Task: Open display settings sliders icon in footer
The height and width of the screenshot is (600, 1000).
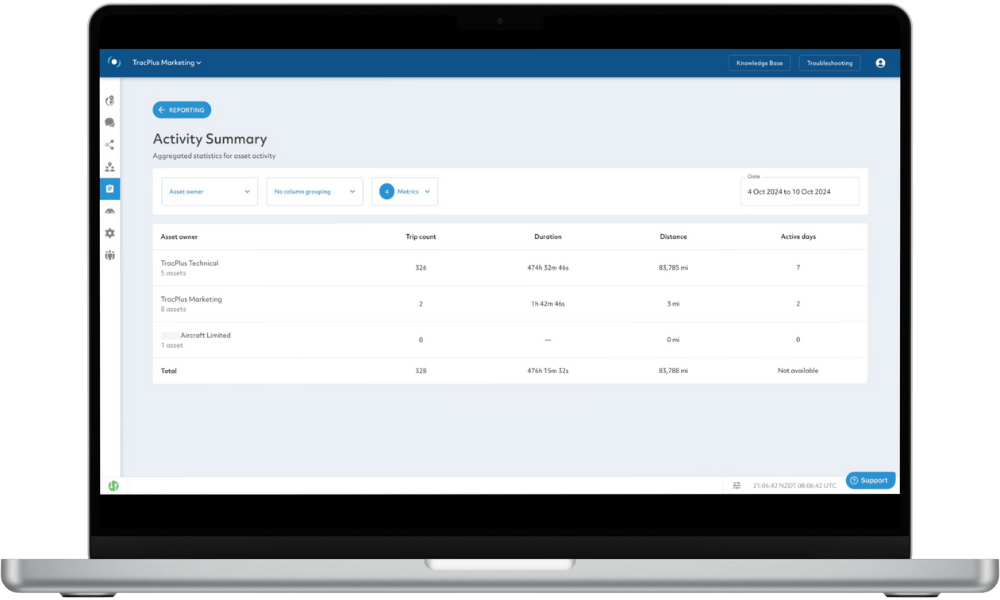Action: [x=737, y=485]
